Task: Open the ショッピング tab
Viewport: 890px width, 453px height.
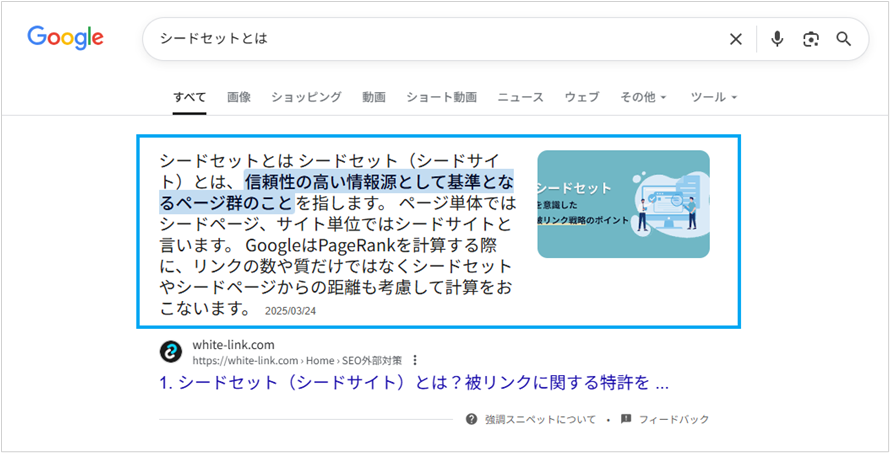Action: [x=307, y=97]
